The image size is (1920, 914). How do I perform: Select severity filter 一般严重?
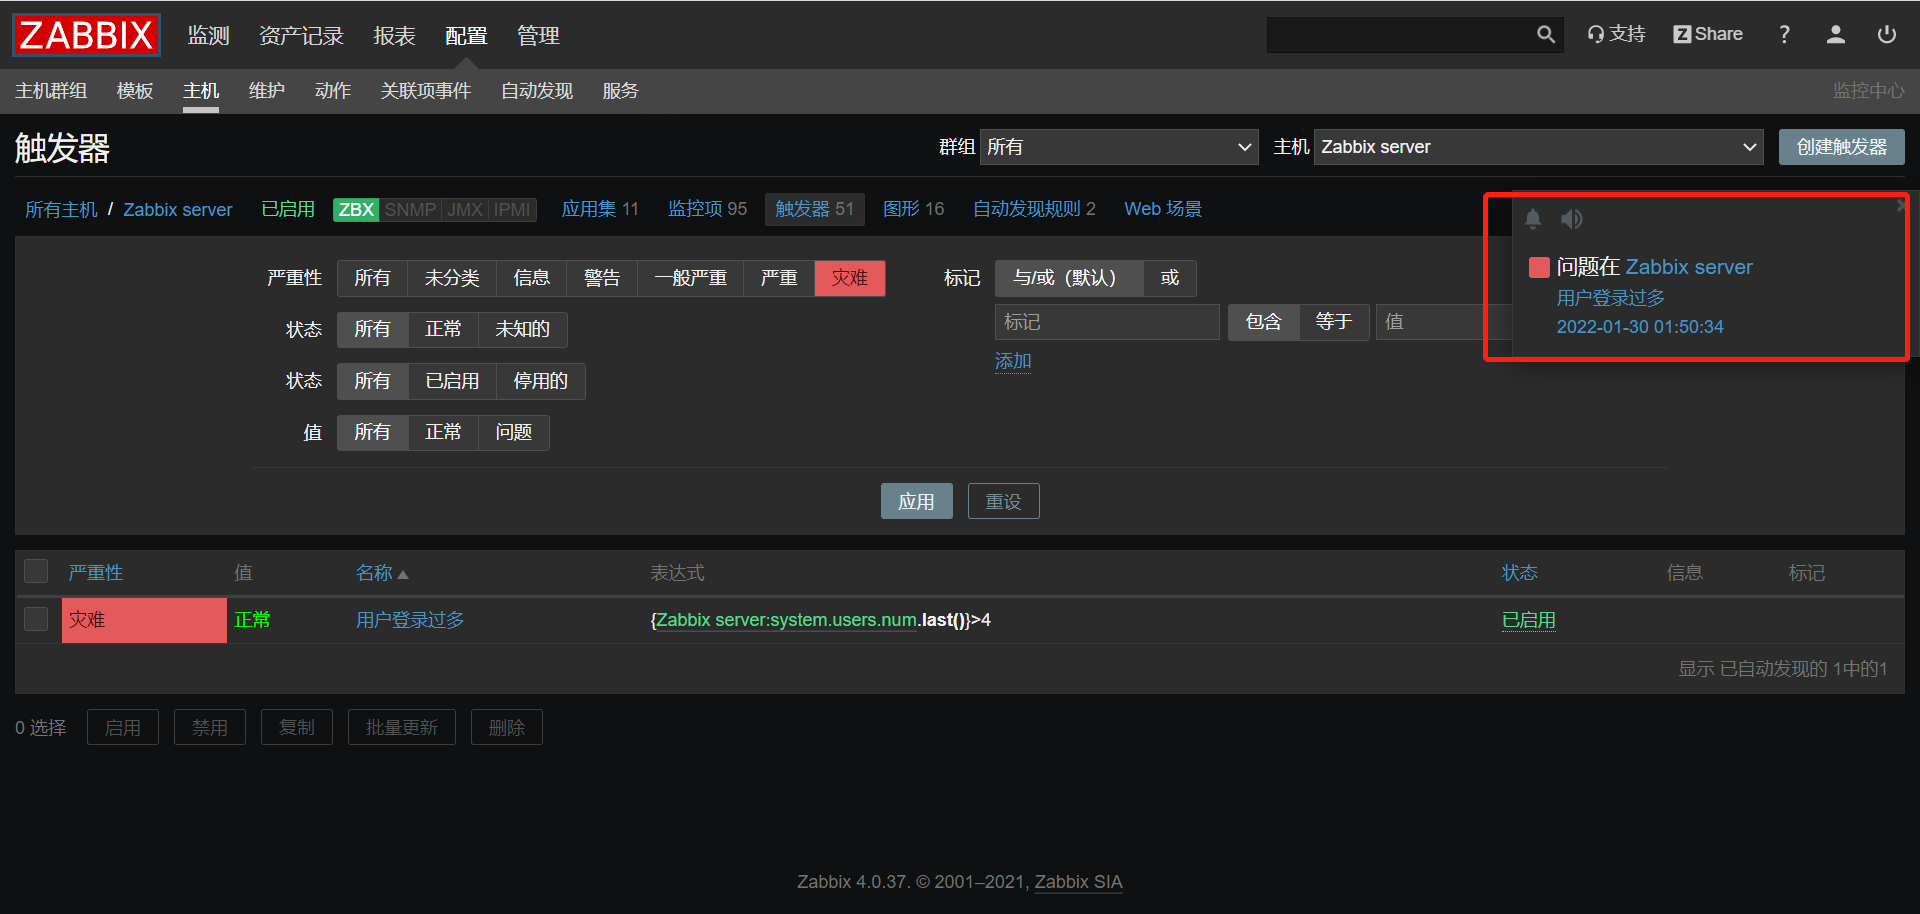tap(690, 278)
